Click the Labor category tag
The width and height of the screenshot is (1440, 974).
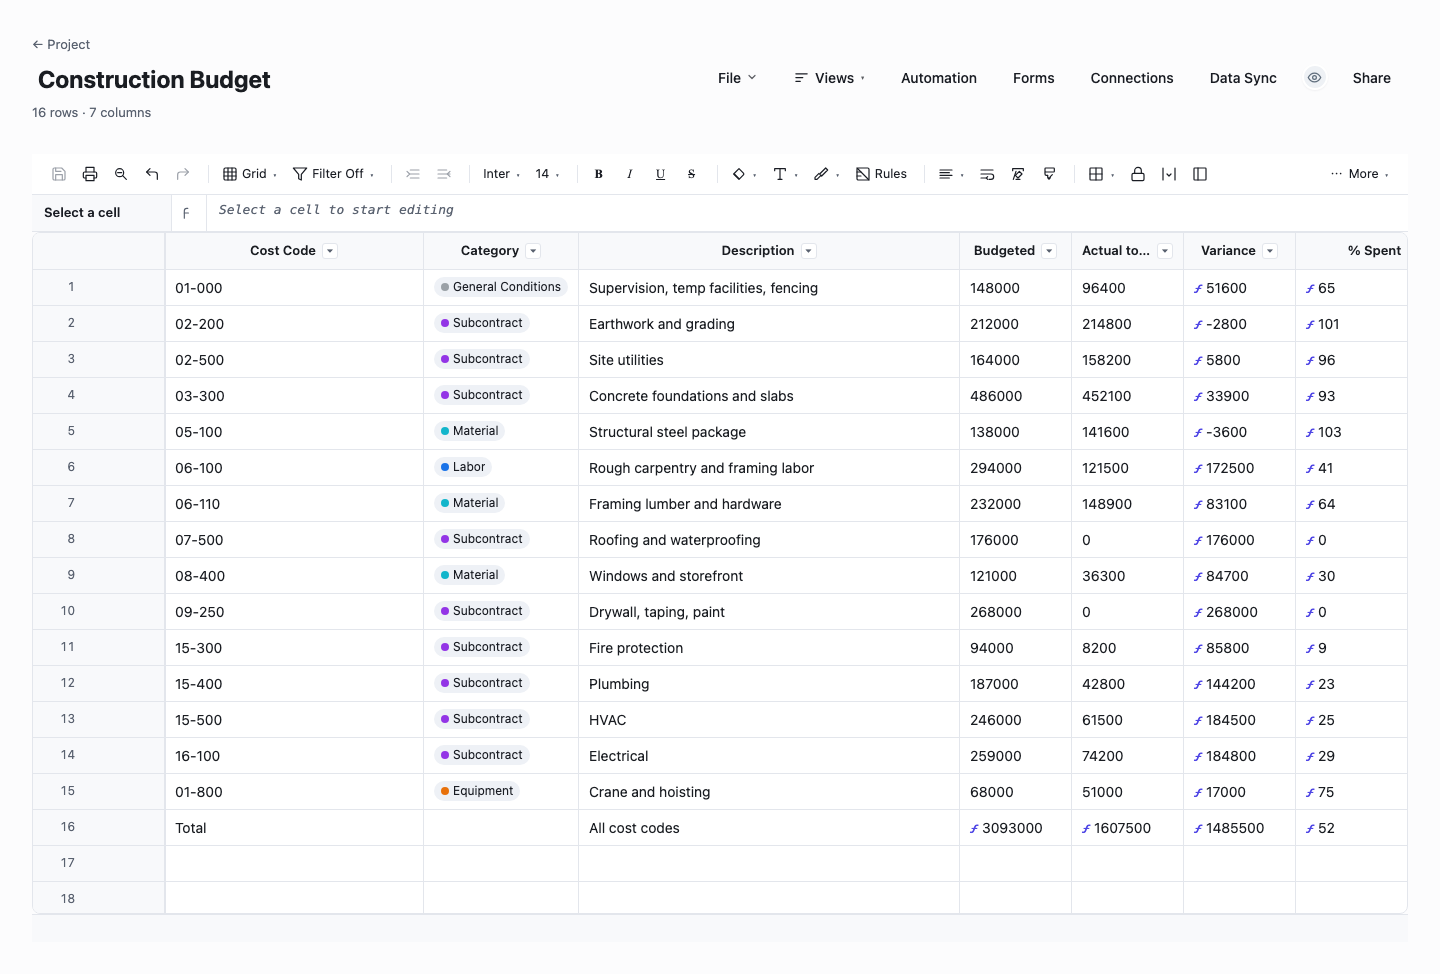pyautogui.click(x=463, y=467)
